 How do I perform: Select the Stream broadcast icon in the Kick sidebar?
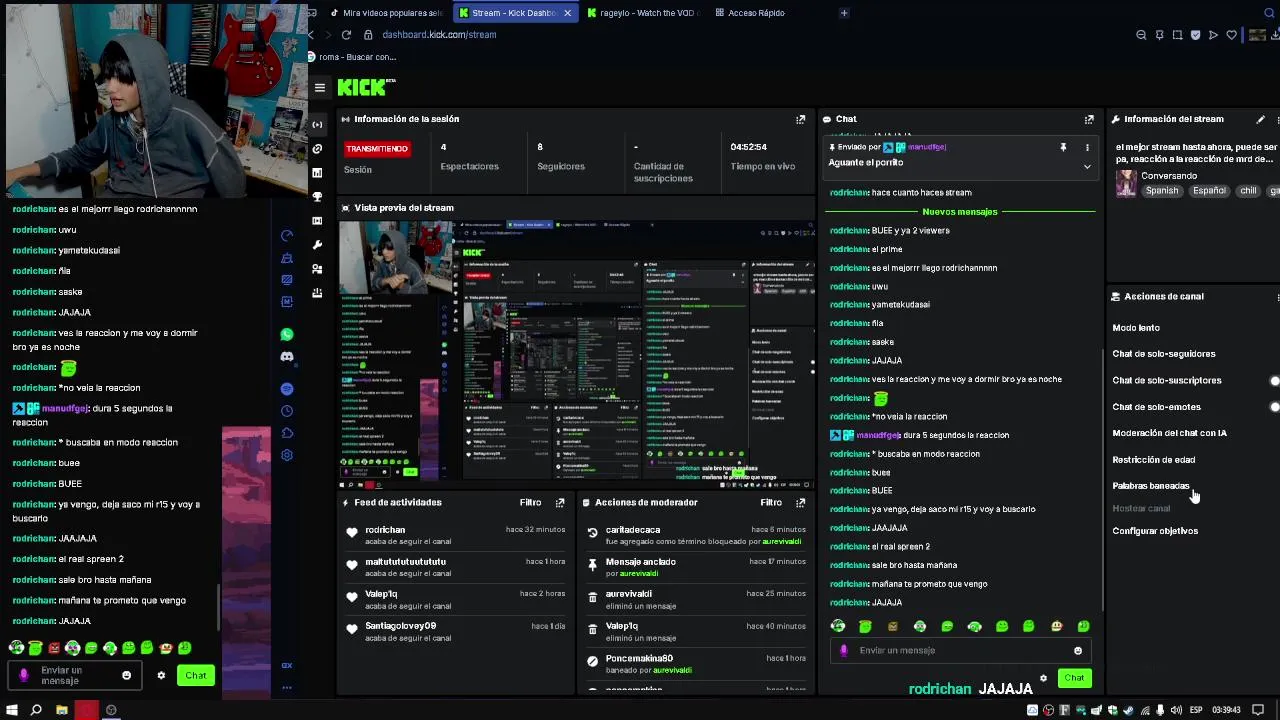(x=318, y=125)
